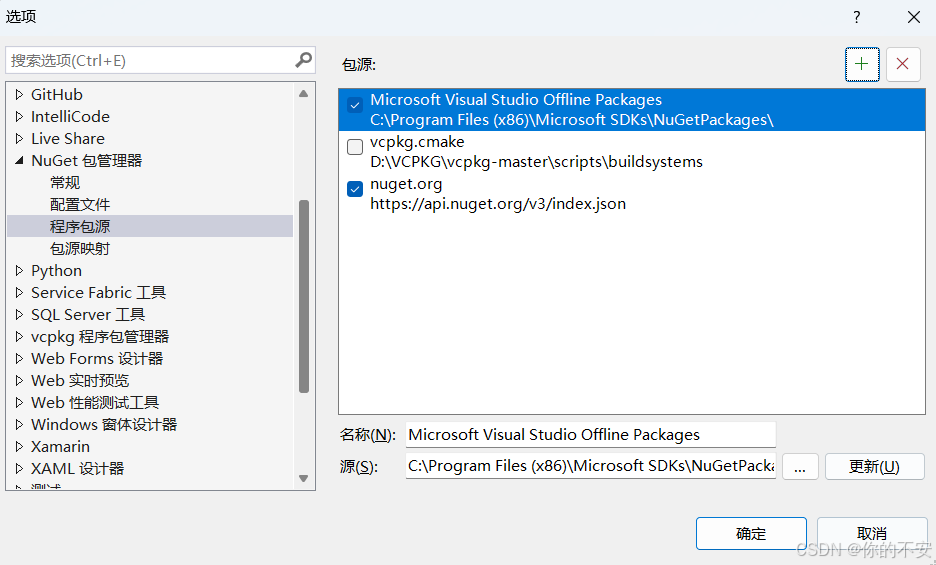Expand the Service Fabric 工具 node
Viewport: 936px width, 565px height.
[x=19, y=293]
